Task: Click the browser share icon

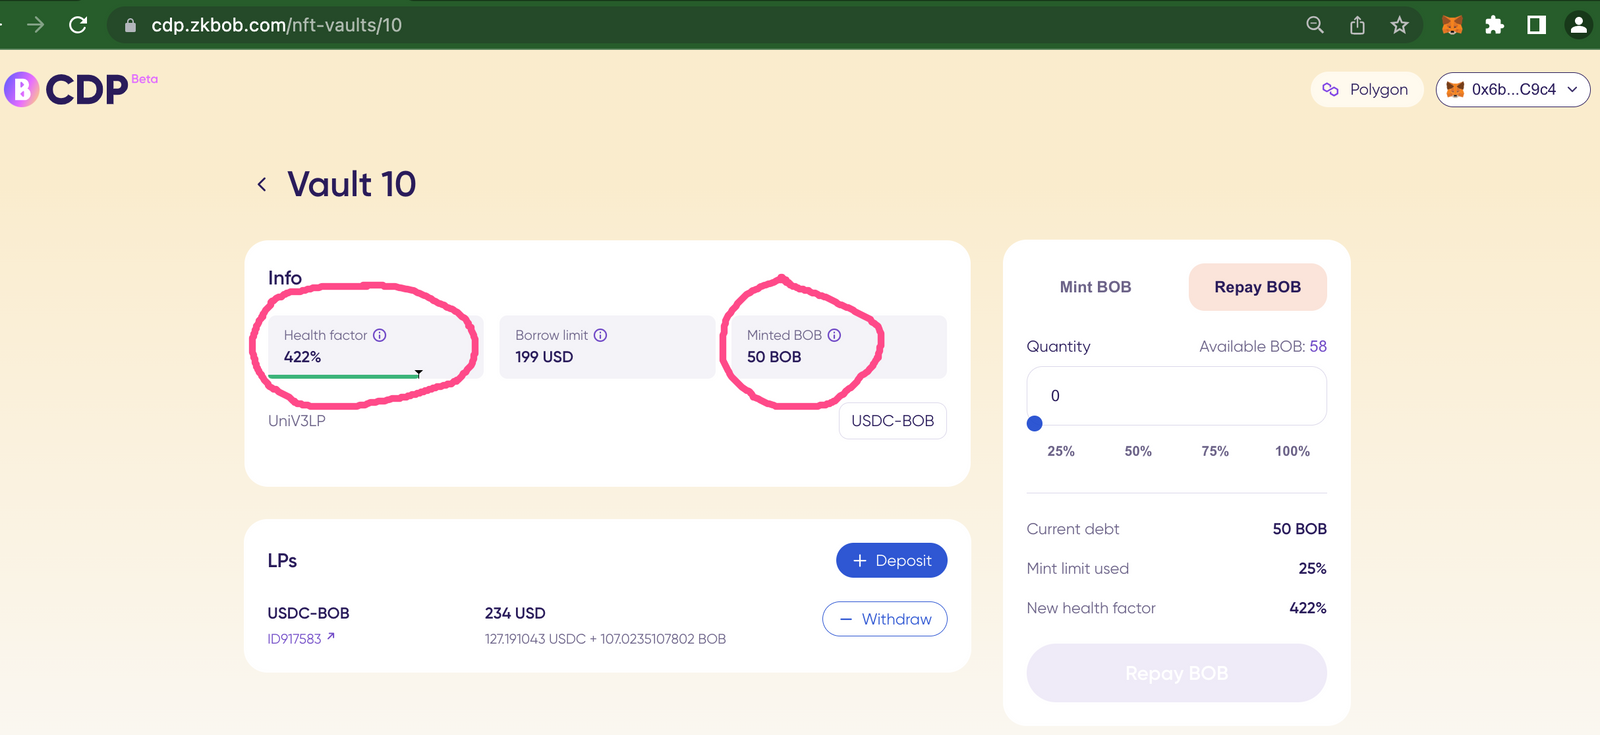Action: 1357,25
